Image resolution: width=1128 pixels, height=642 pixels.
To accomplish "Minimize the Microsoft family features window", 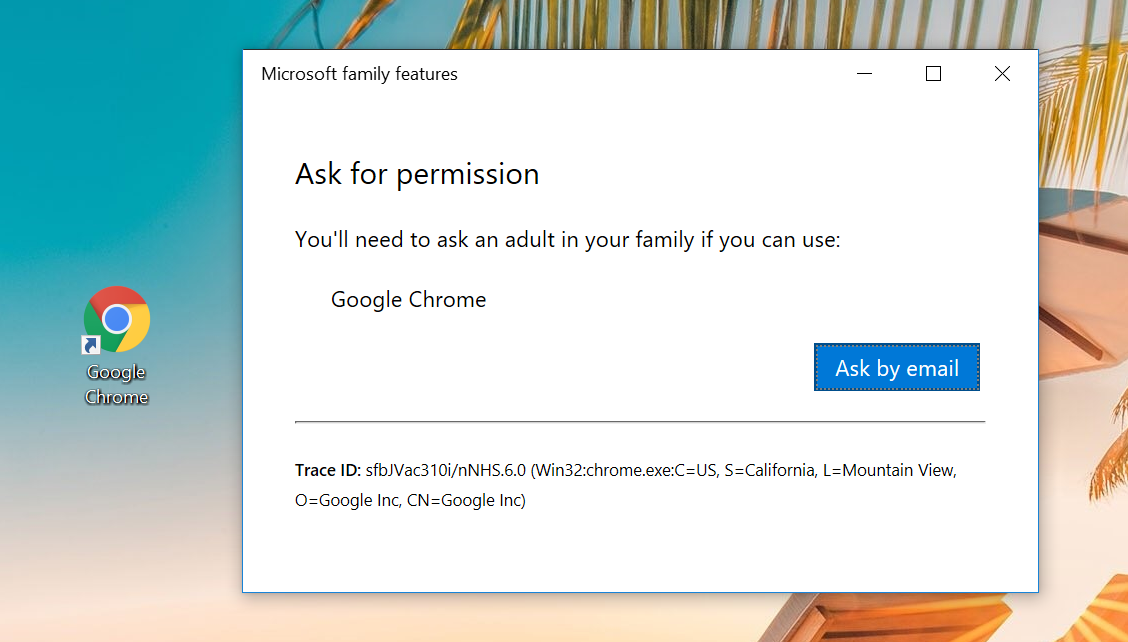I will [865, 73].
